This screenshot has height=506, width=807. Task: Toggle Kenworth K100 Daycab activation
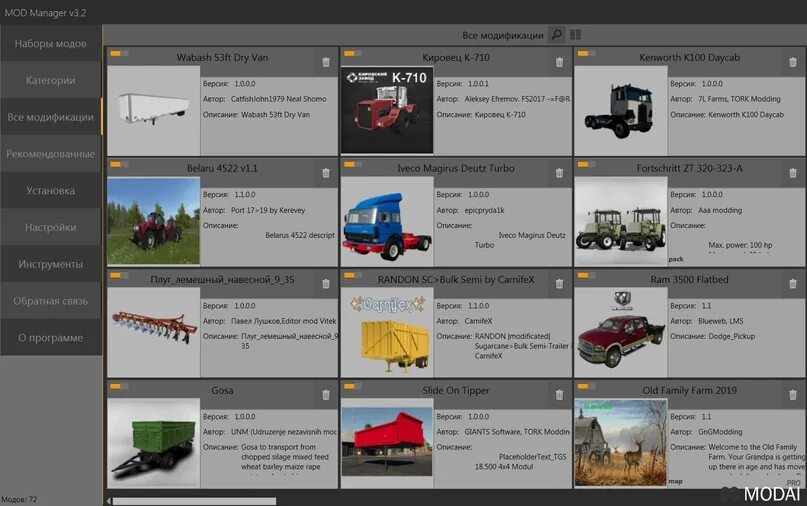coord(586,53)
